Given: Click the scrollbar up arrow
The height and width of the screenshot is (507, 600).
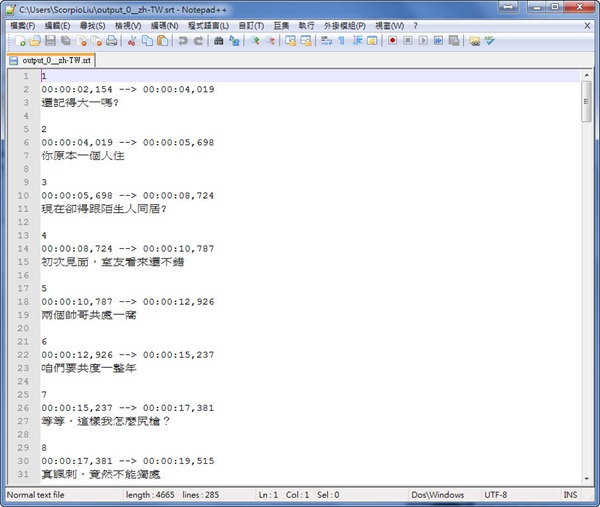Looking at the screenshot, I should coord(586,75).
